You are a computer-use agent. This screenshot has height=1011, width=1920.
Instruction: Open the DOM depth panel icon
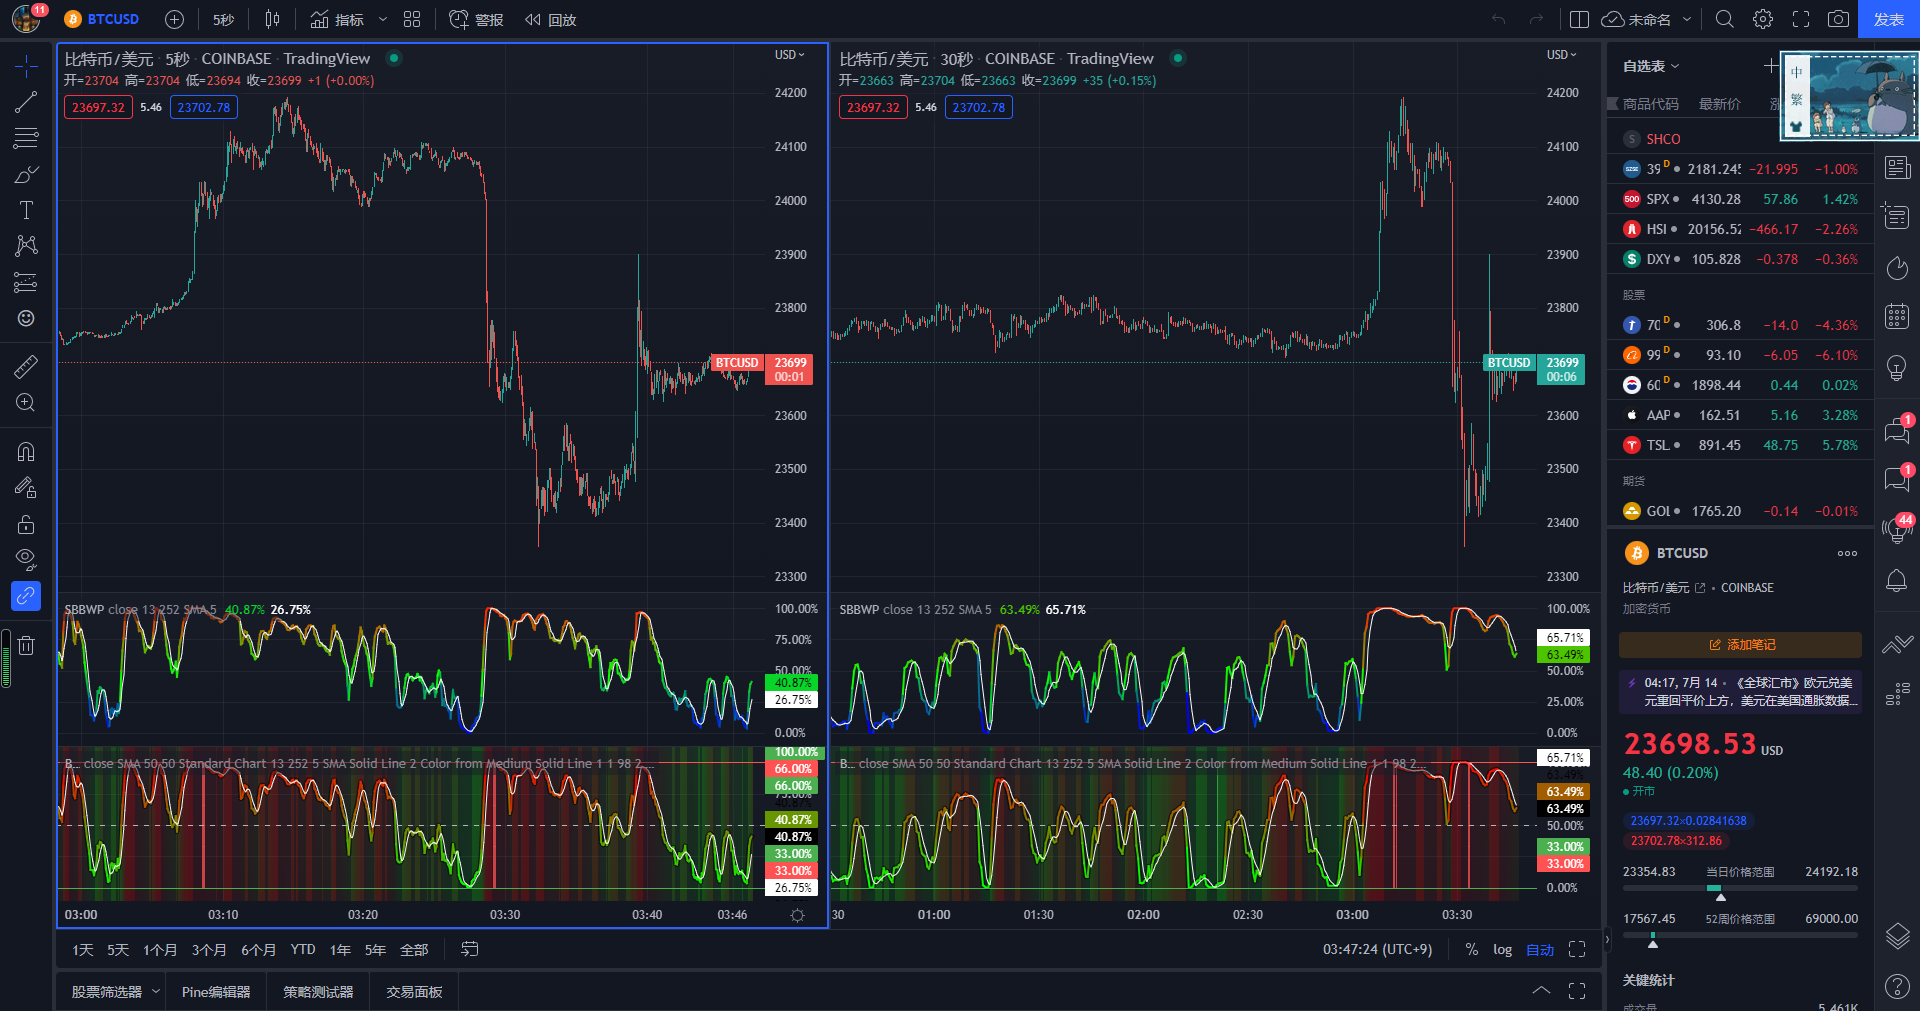pyautogui.click(x=1897, y=692)
